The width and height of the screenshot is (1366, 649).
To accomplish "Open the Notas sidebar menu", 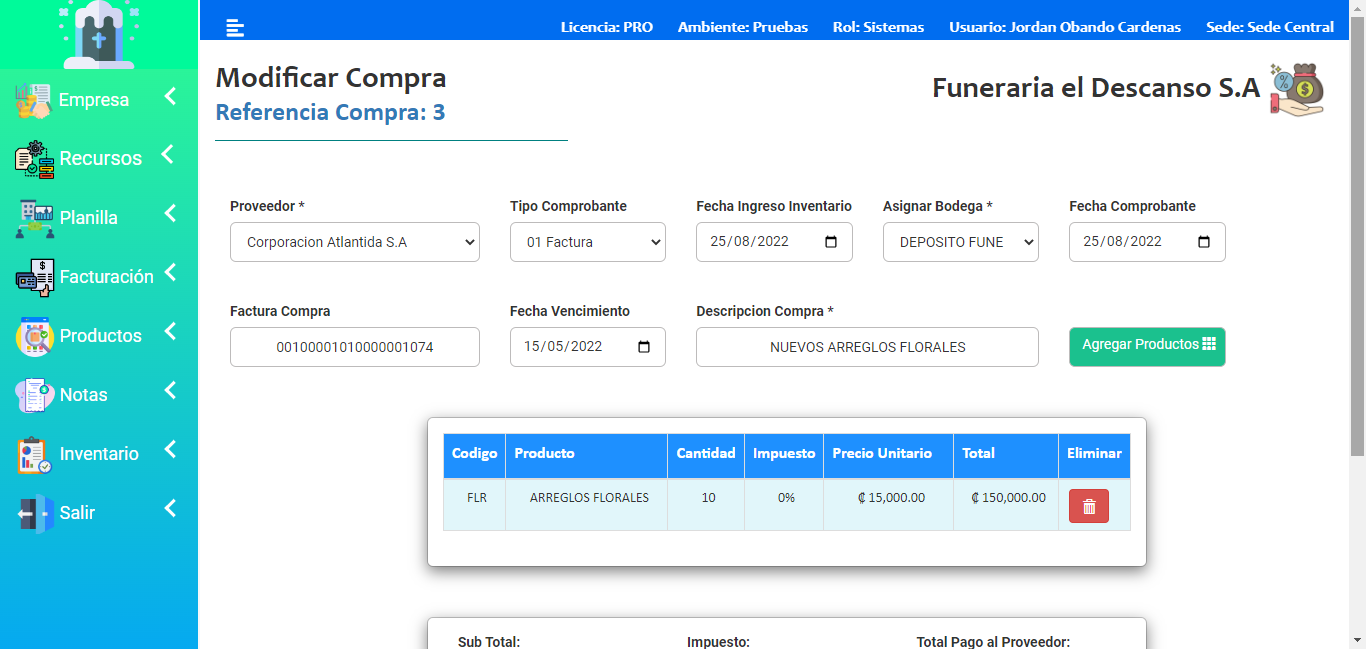I will tap(84, 395).
